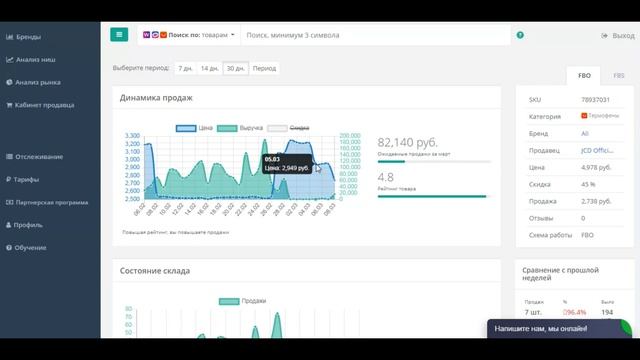
Task: Click the price value 4,978 руб.
Action: [x=596, y=168]
